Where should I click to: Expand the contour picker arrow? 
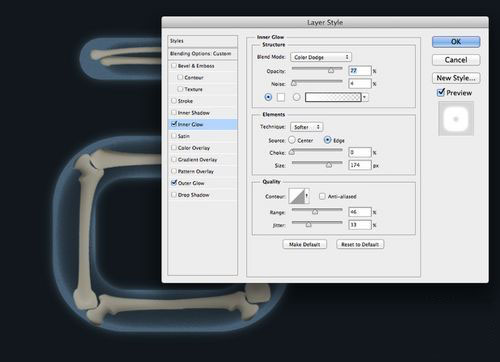pos(307,196)
